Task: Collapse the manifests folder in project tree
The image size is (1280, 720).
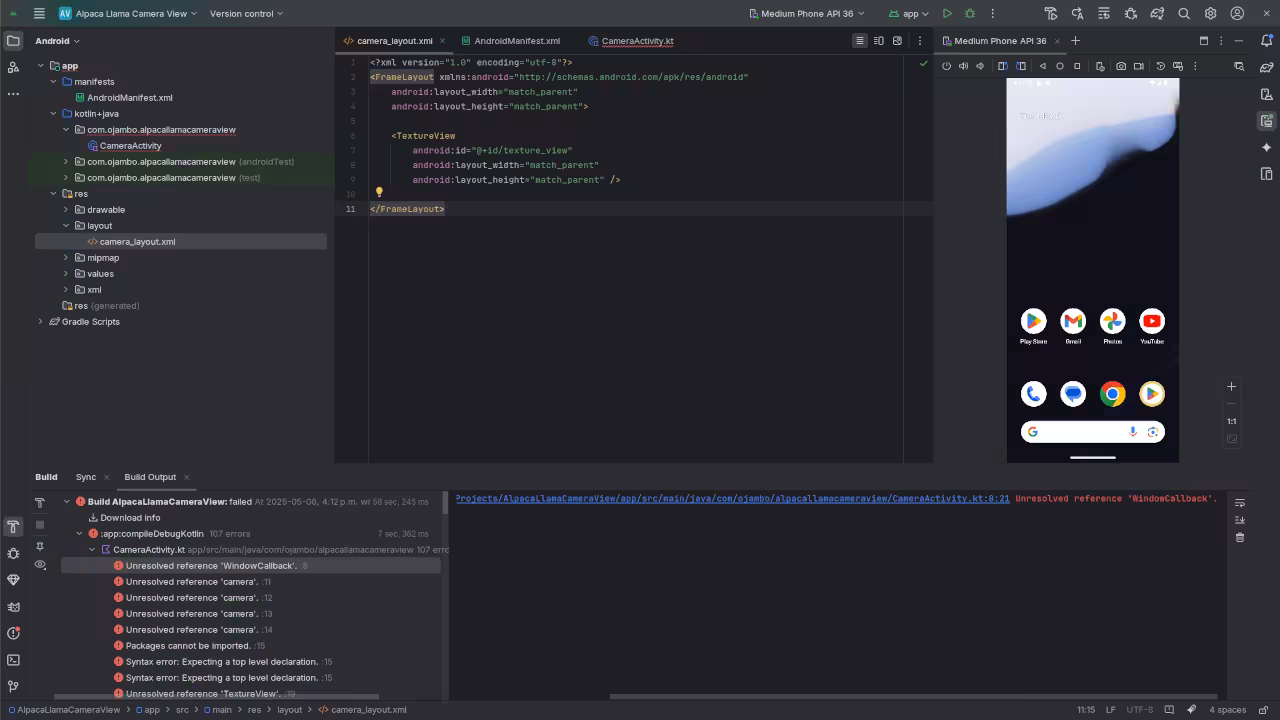Action: click(x=54, y=82)
